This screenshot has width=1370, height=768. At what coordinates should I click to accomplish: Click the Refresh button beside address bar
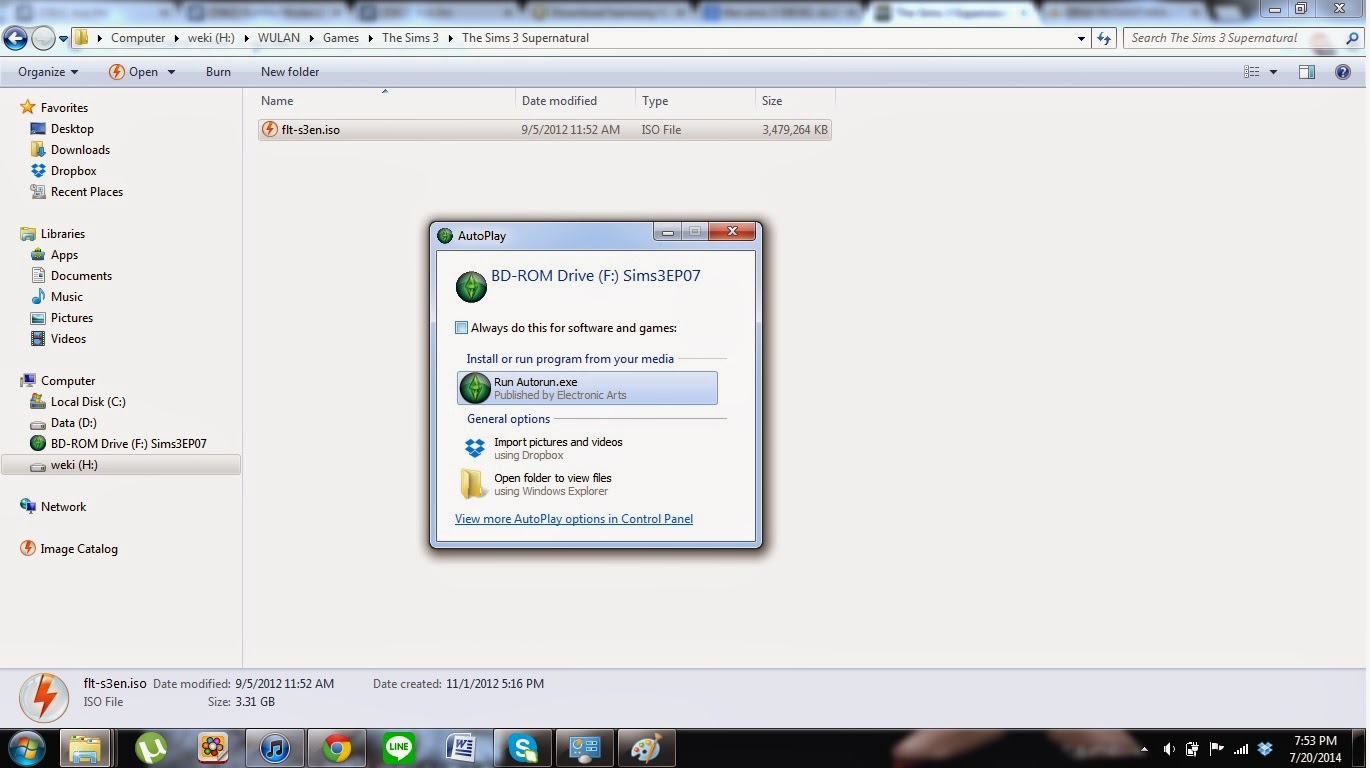pos(1104,38)
